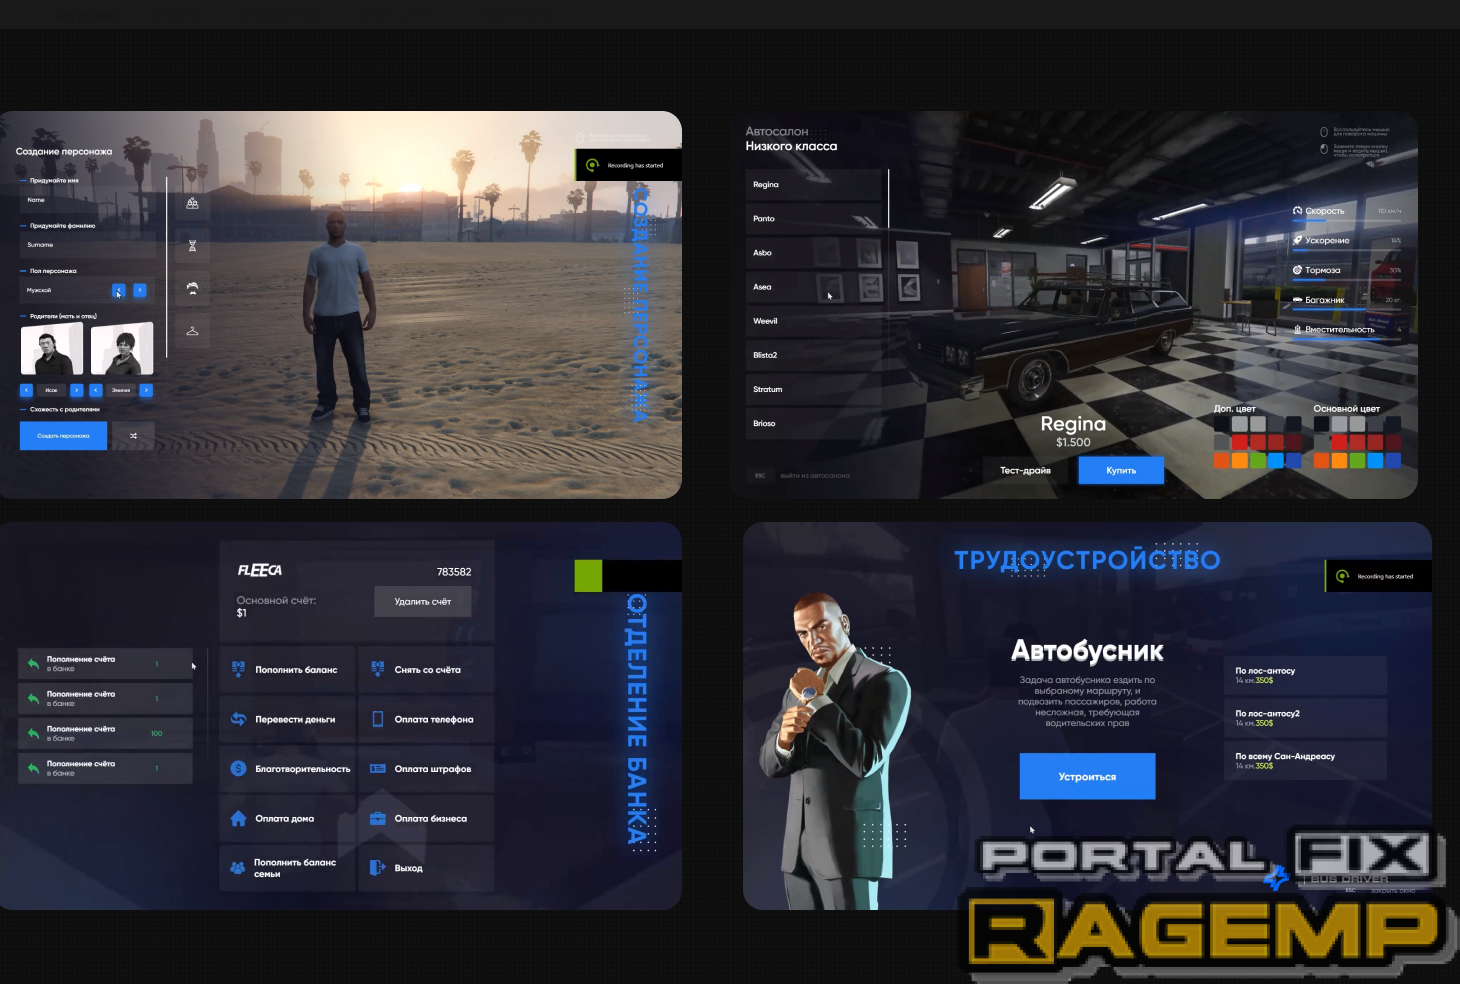
Task: Click the Багажник trunk car icon
Action: click(1297, 300)
